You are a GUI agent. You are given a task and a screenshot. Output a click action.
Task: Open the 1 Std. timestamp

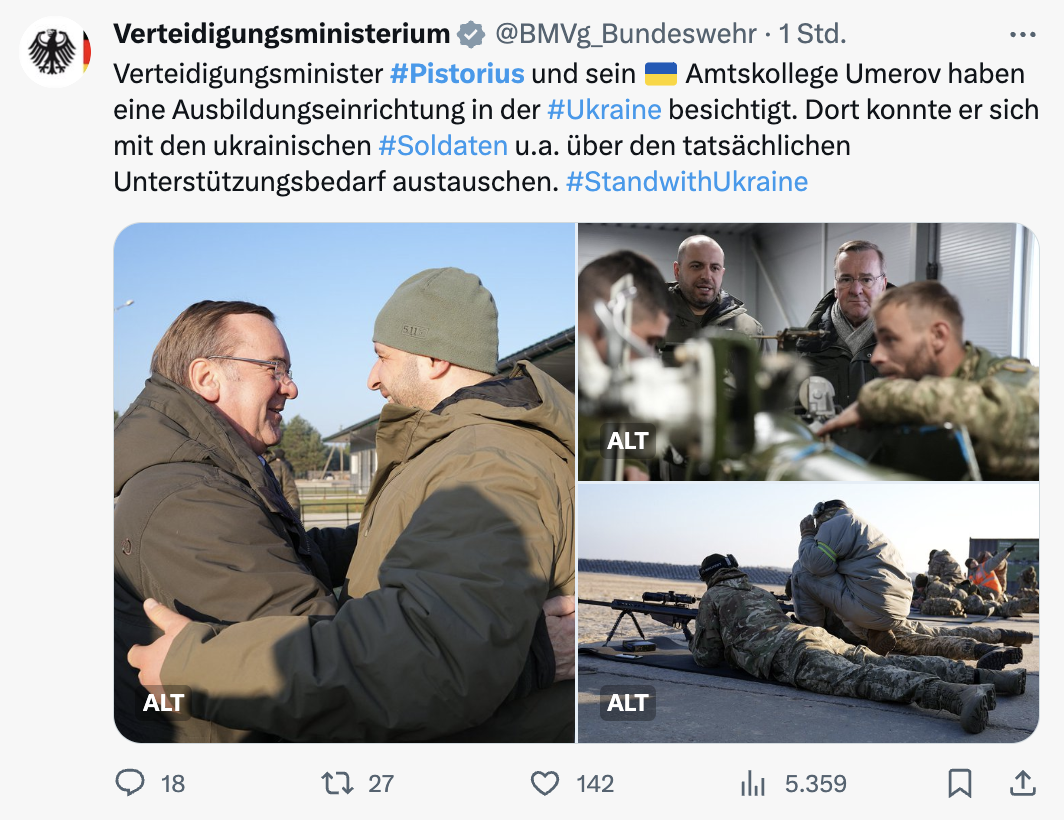pos(813,34)
